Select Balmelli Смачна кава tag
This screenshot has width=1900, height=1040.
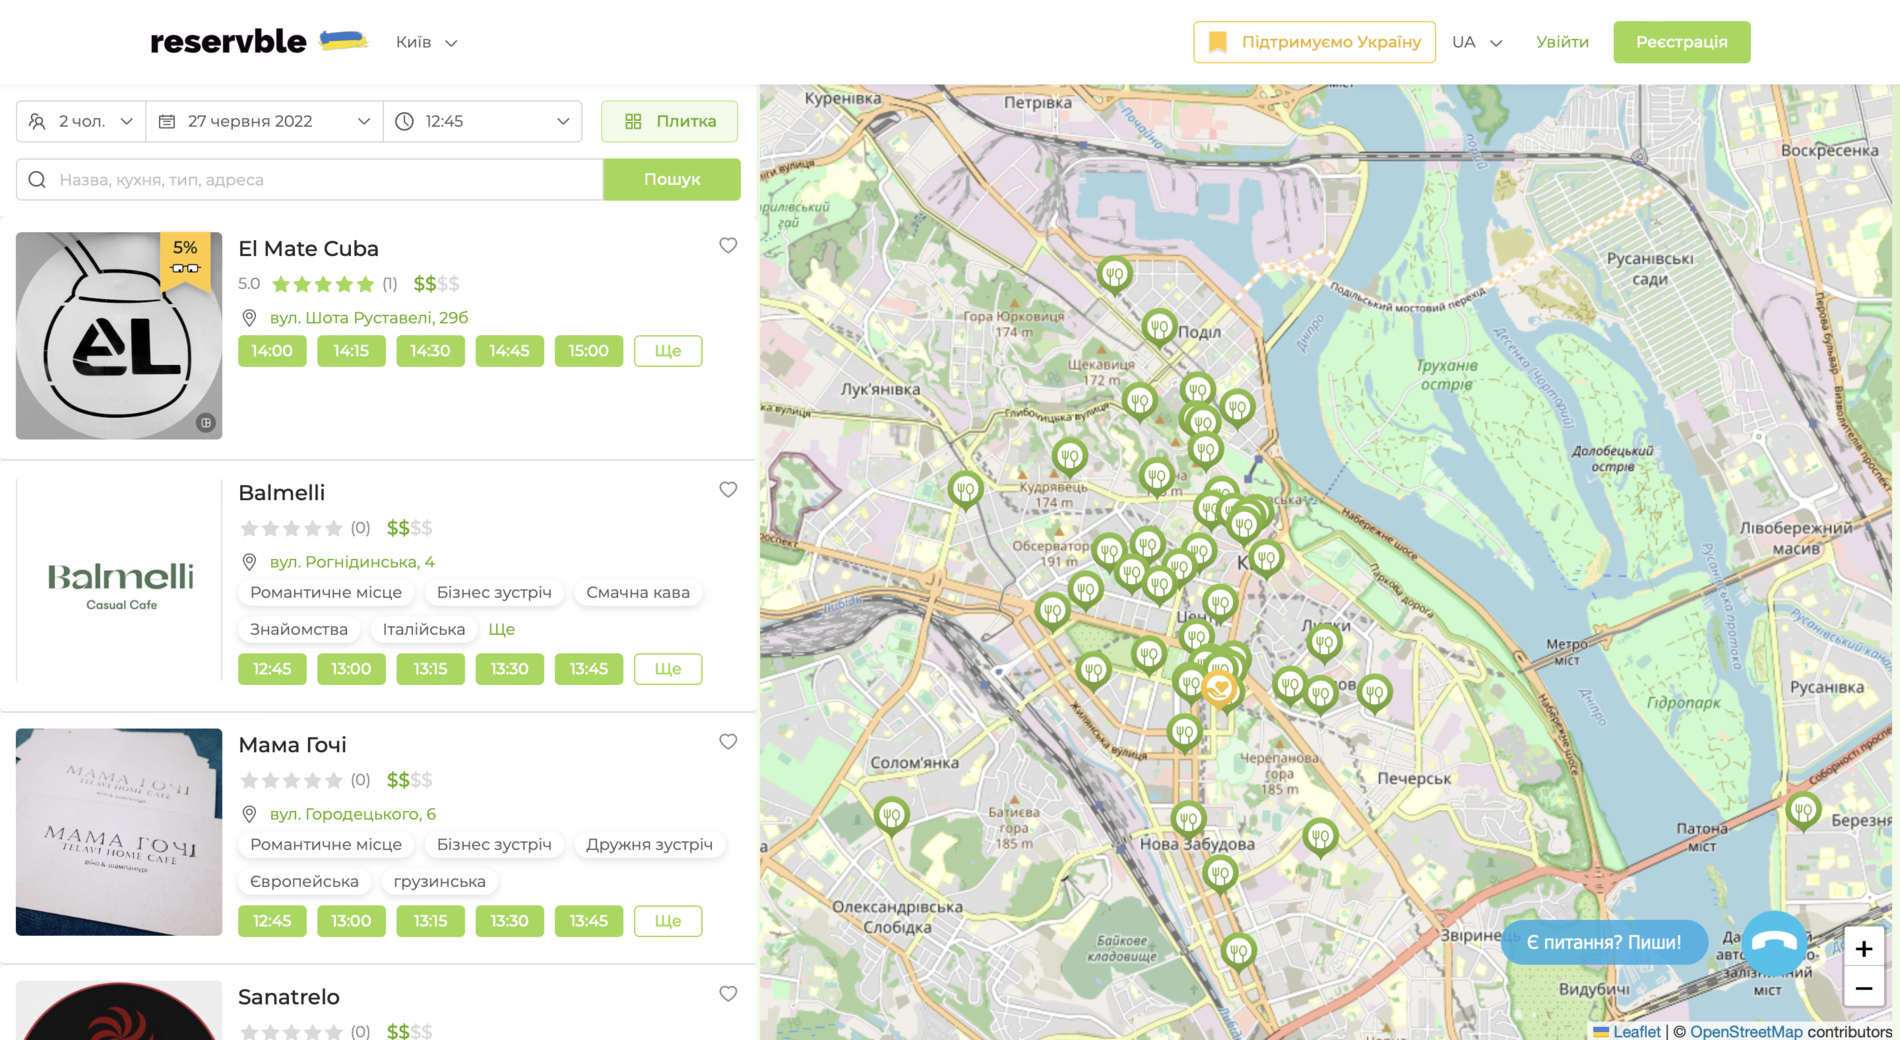click(638, 592)
